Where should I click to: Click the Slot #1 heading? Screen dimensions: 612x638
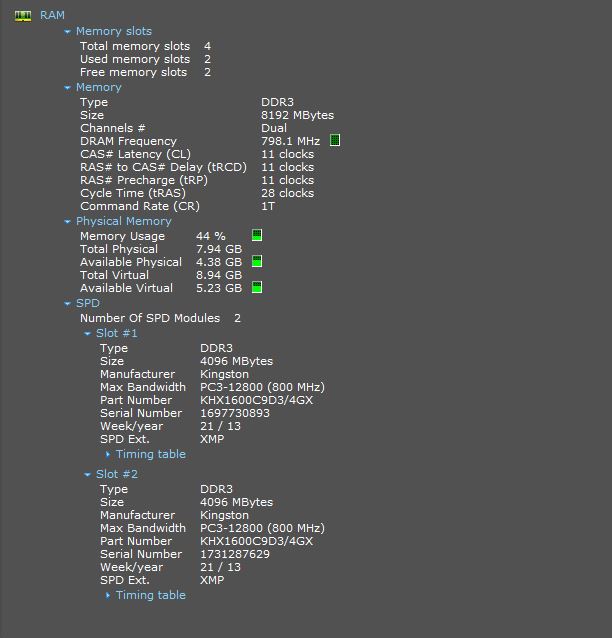click(117, 334)
